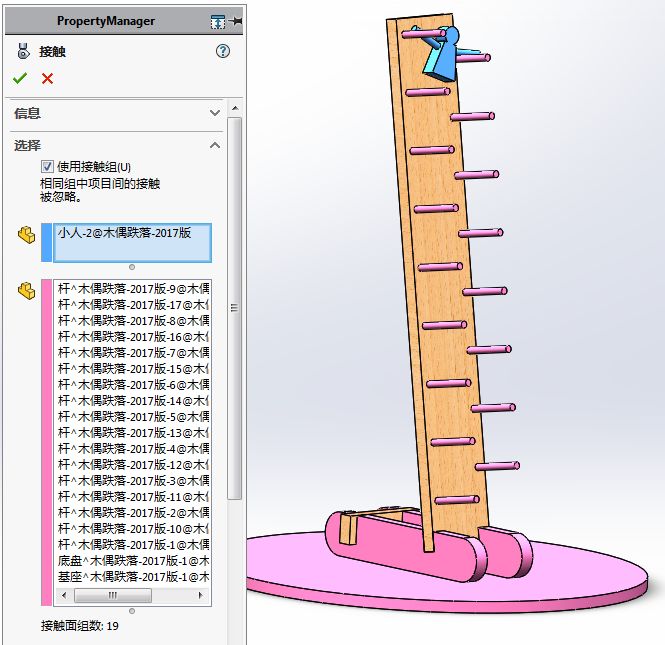
Task: Click the pink color bar of second group
Action: (47, 442)
